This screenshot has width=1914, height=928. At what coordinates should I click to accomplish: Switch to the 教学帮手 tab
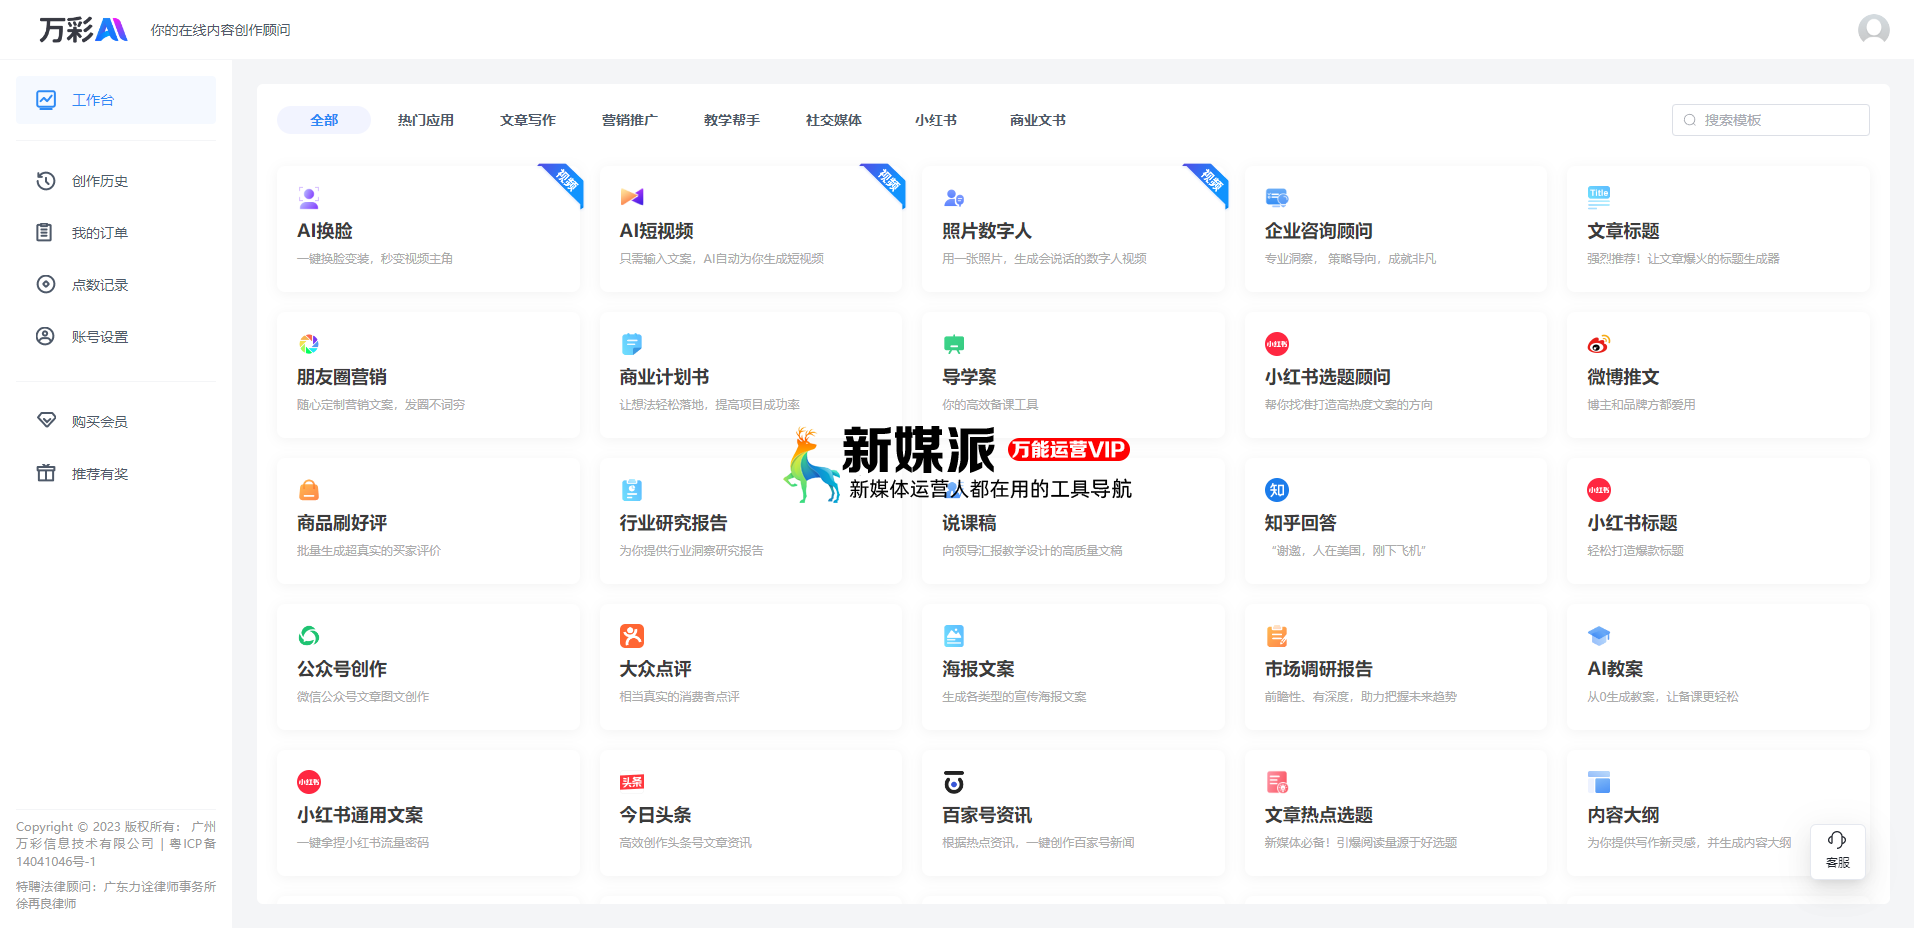[x=732, y=120]
